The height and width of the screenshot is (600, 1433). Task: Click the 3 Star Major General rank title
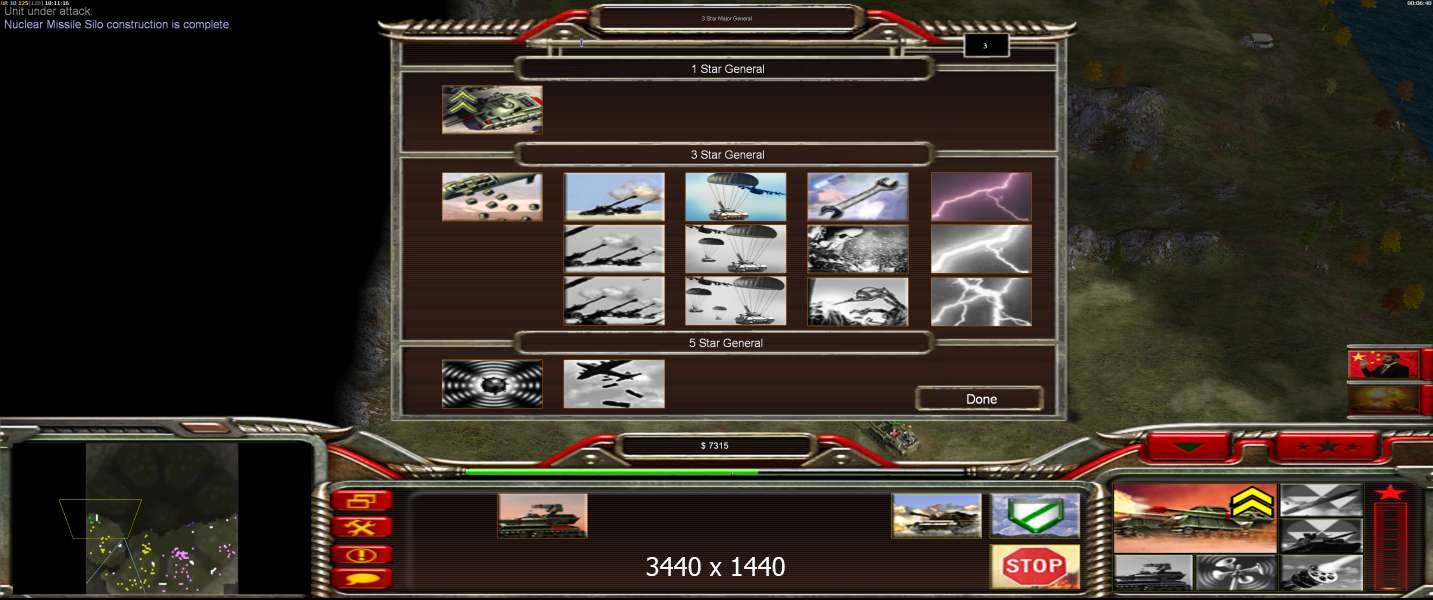coord(727,18)
